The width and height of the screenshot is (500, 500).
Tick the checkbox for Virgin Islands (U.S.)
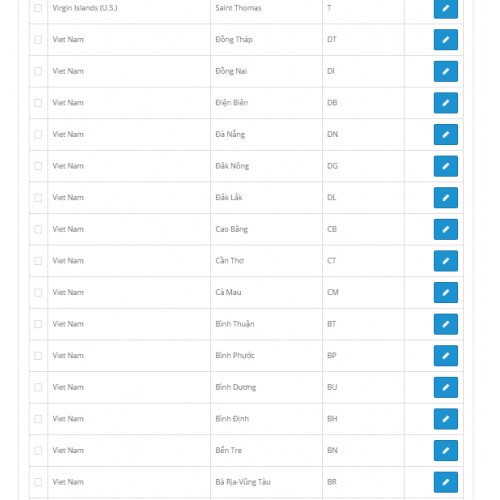pos(38,8)
